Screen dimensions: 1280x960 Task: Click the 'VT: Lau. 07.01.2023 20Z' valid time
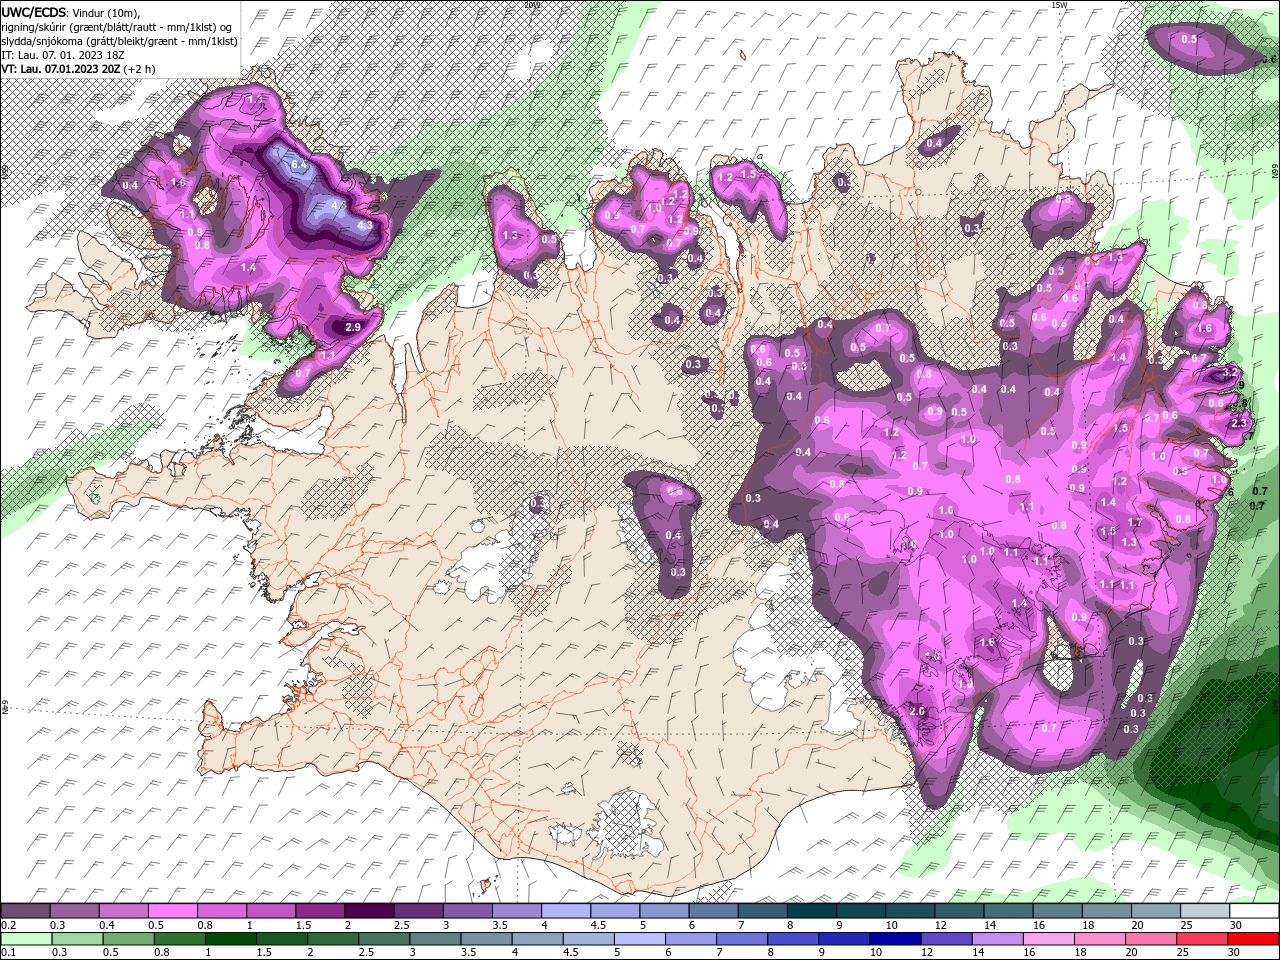61,69
